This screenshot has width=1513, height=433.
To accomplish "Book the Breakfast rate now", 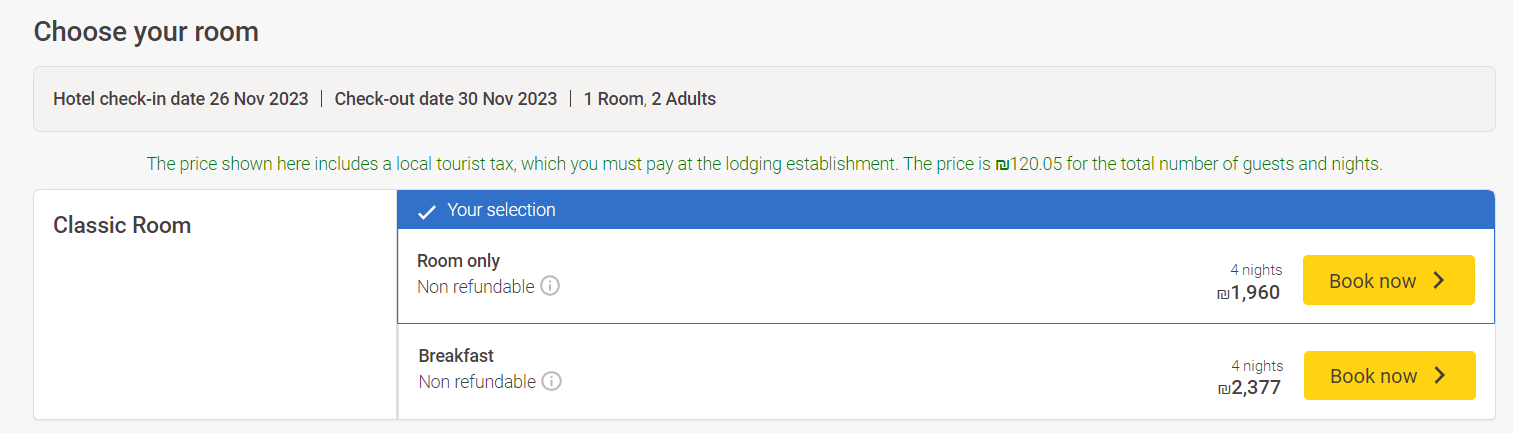I will [1390, 375].
